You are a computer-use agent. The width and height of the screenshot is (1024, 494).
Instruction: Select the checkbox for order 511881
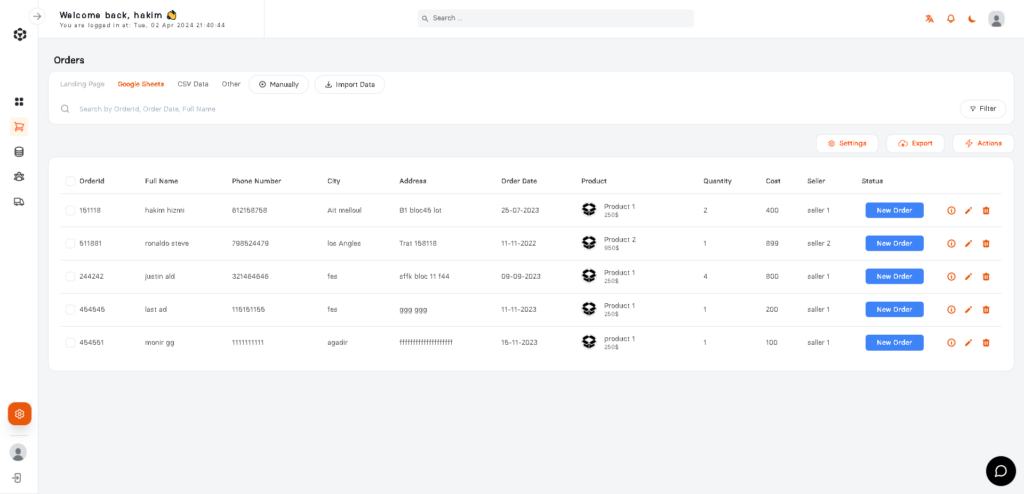coord(70,243)
